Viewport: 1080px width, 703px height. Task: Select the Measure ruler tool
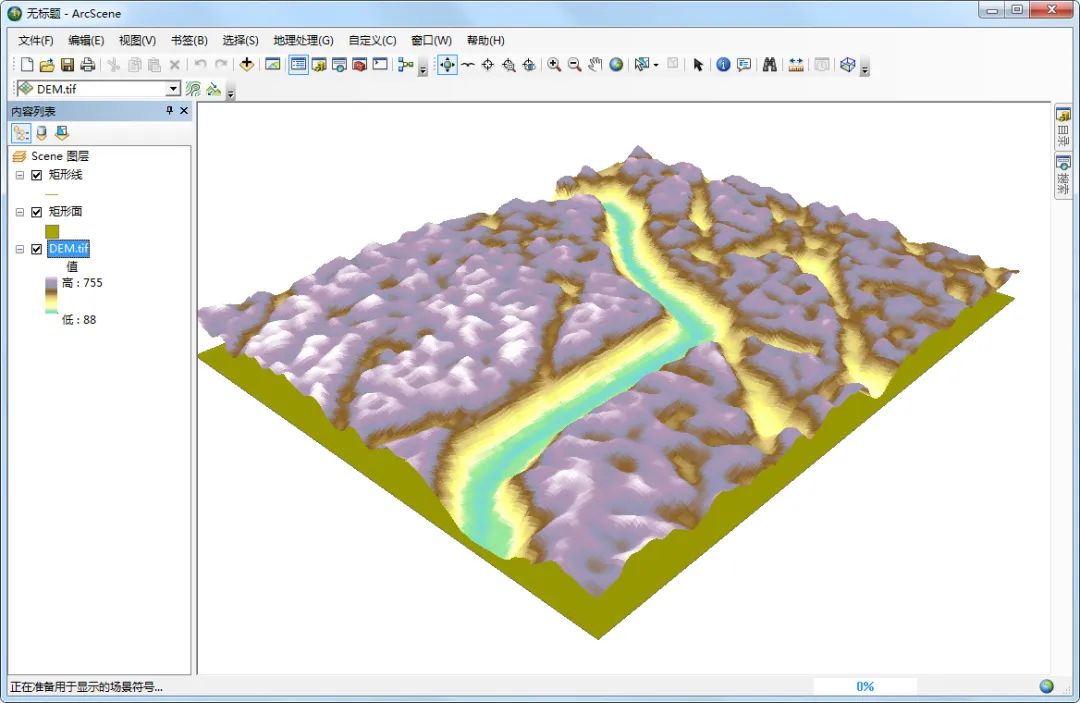[796, 65]
